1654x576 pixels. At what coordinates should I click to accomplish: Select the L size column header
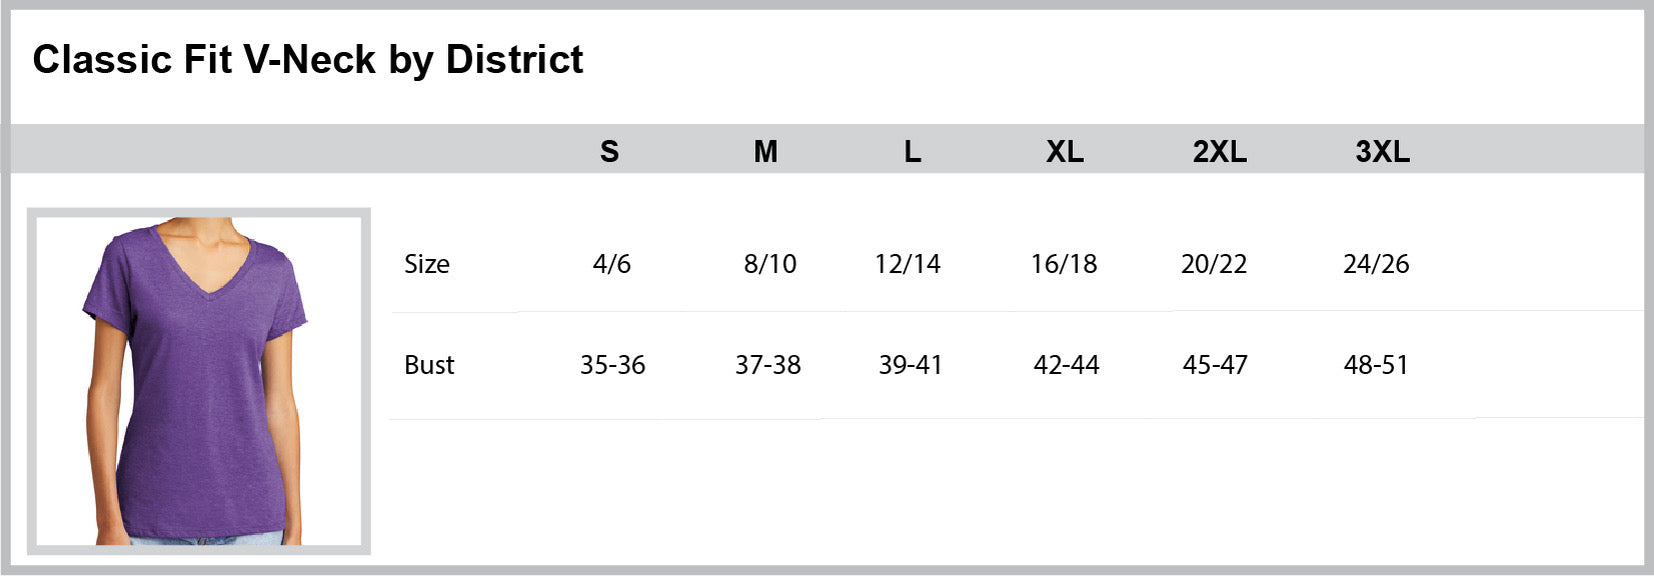pos(912,151)
